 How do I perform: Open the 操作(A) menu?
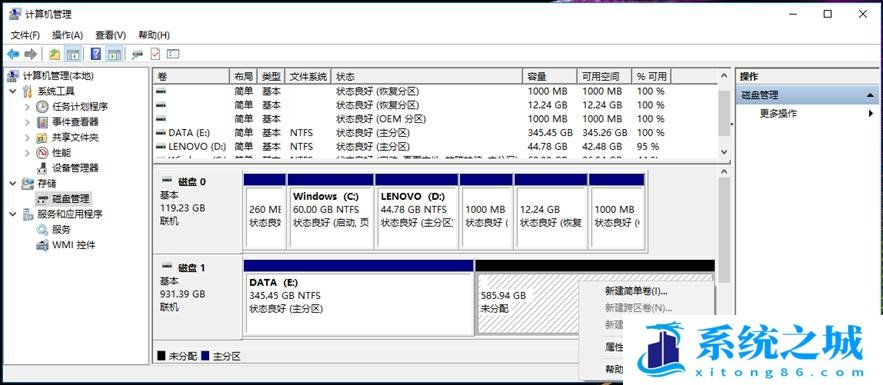coord(68,35)
